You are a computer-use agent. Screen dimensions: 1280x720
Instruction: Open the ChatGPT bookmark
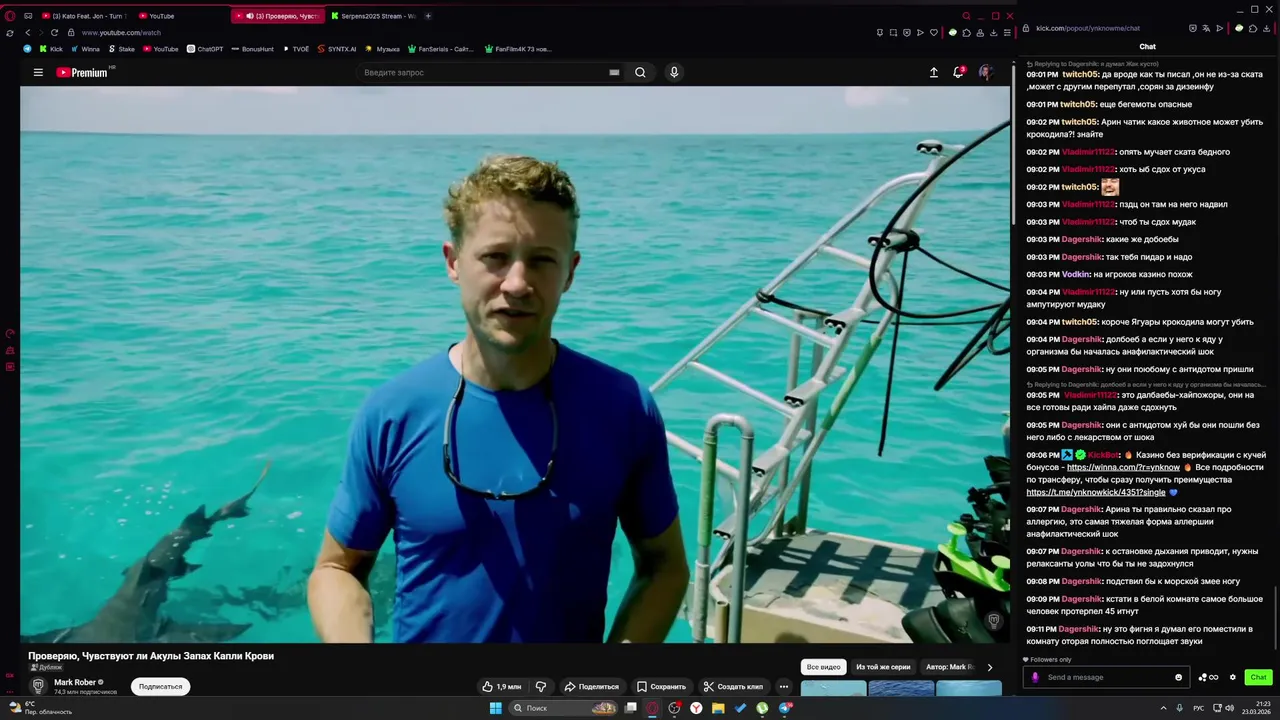[205, 48]
